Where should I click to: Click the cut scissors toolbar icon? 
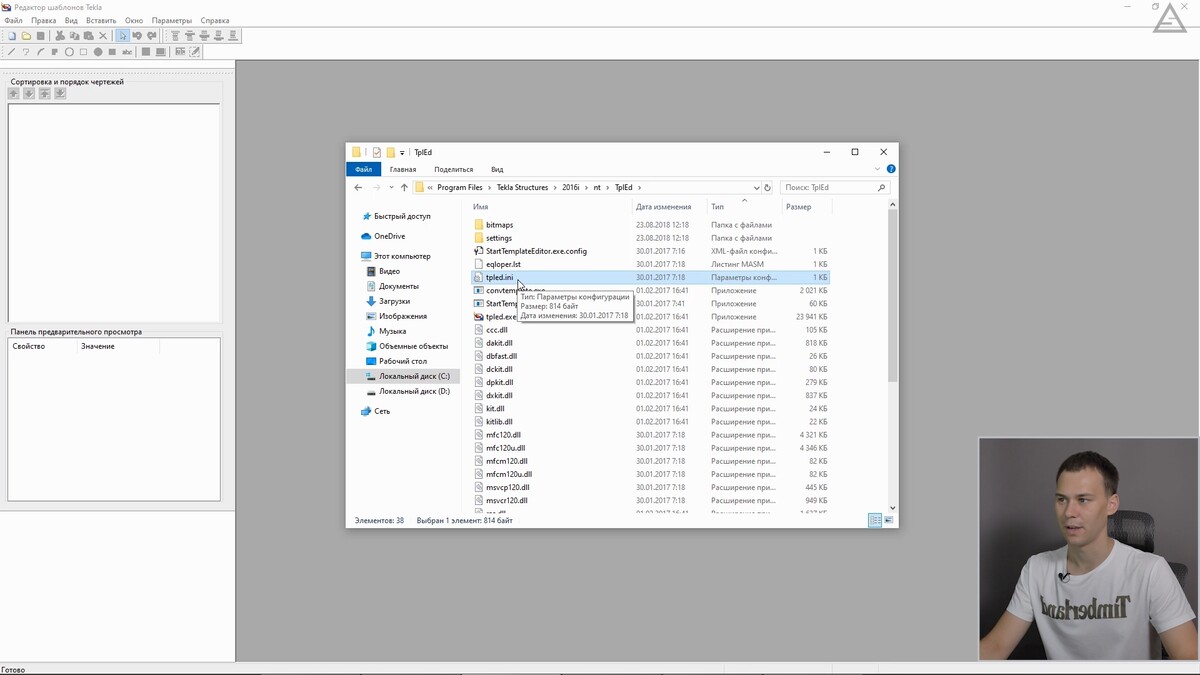tap(60, 36)
